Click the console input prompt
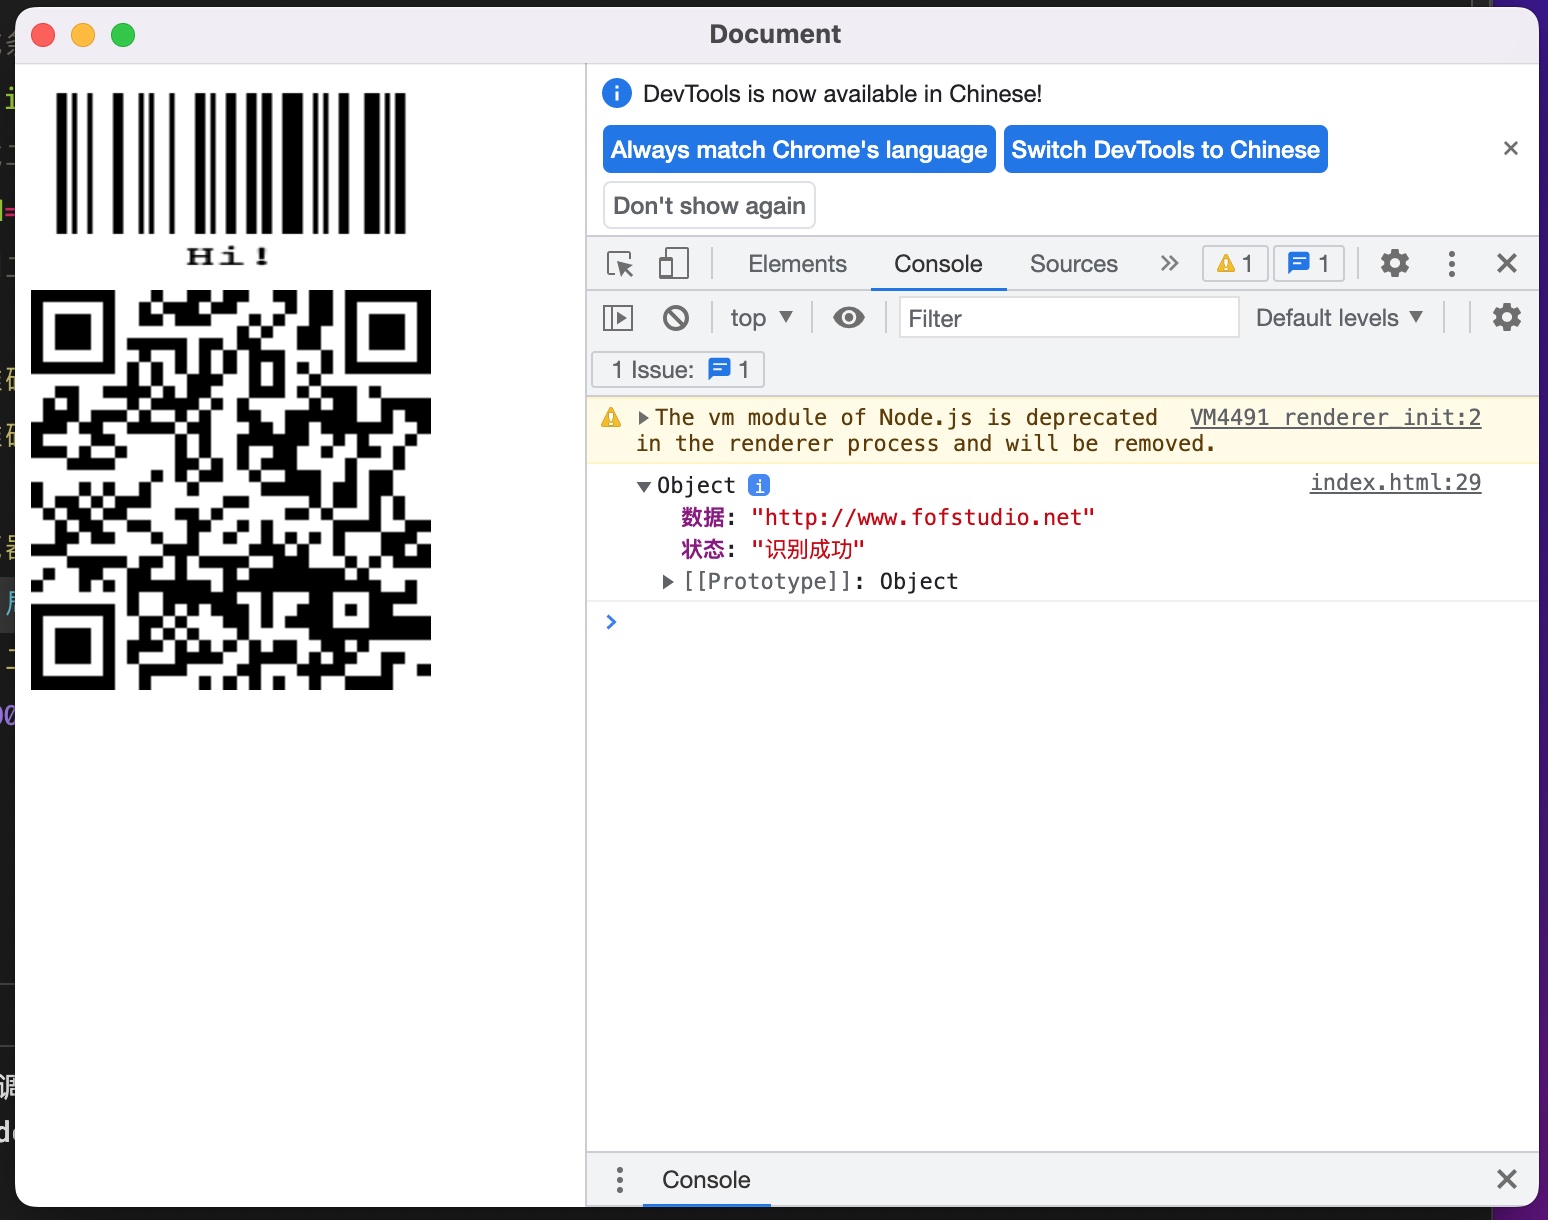This screenshot has width=1548, height=1220. pos(1062,622)
